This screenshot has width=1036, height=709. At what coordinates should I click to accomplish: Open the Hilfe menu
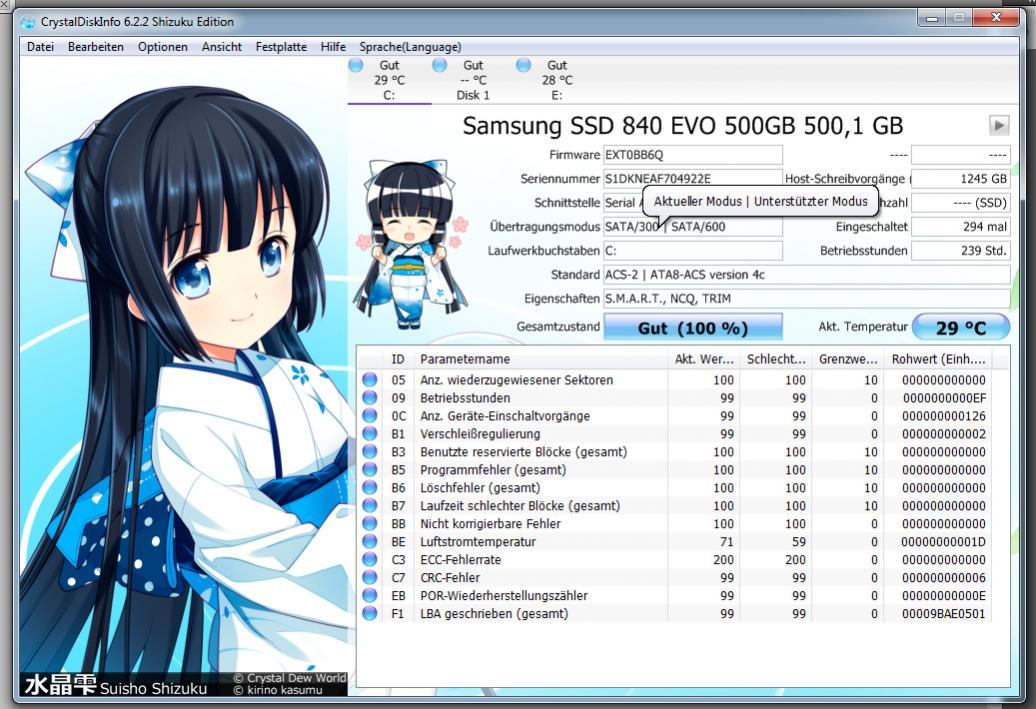(333, 47)
